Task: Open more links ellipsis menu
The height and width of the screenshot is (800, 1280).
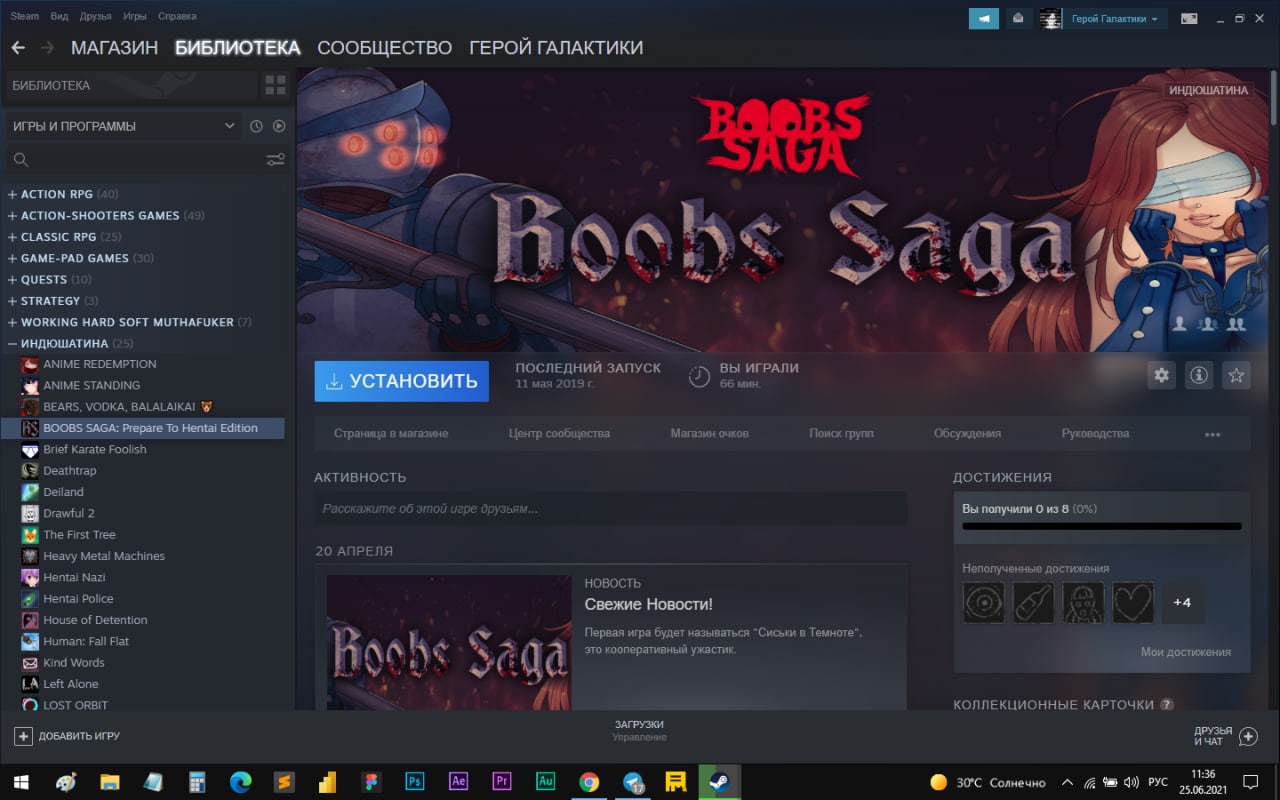Action: pos(1212,434)
